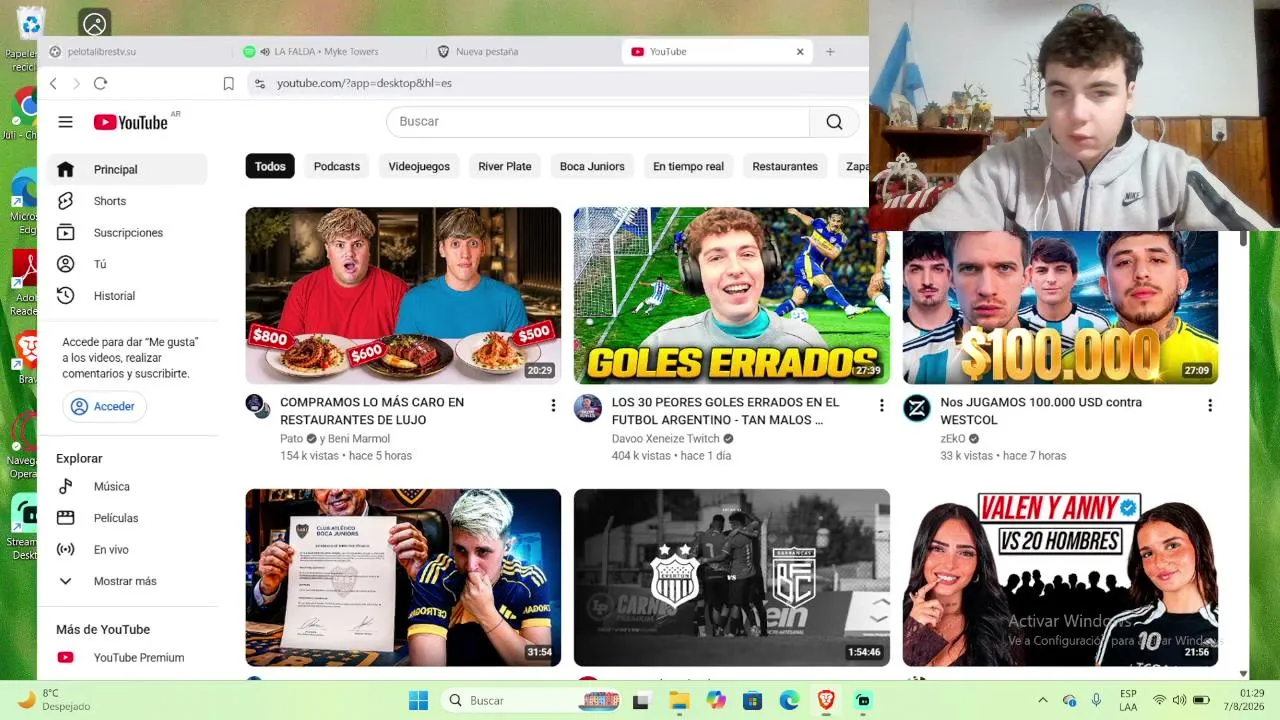Expand Mostrar más in sidebar
Image resolution: width=1280 pixels, height=720 pixels.
[127, 581]
